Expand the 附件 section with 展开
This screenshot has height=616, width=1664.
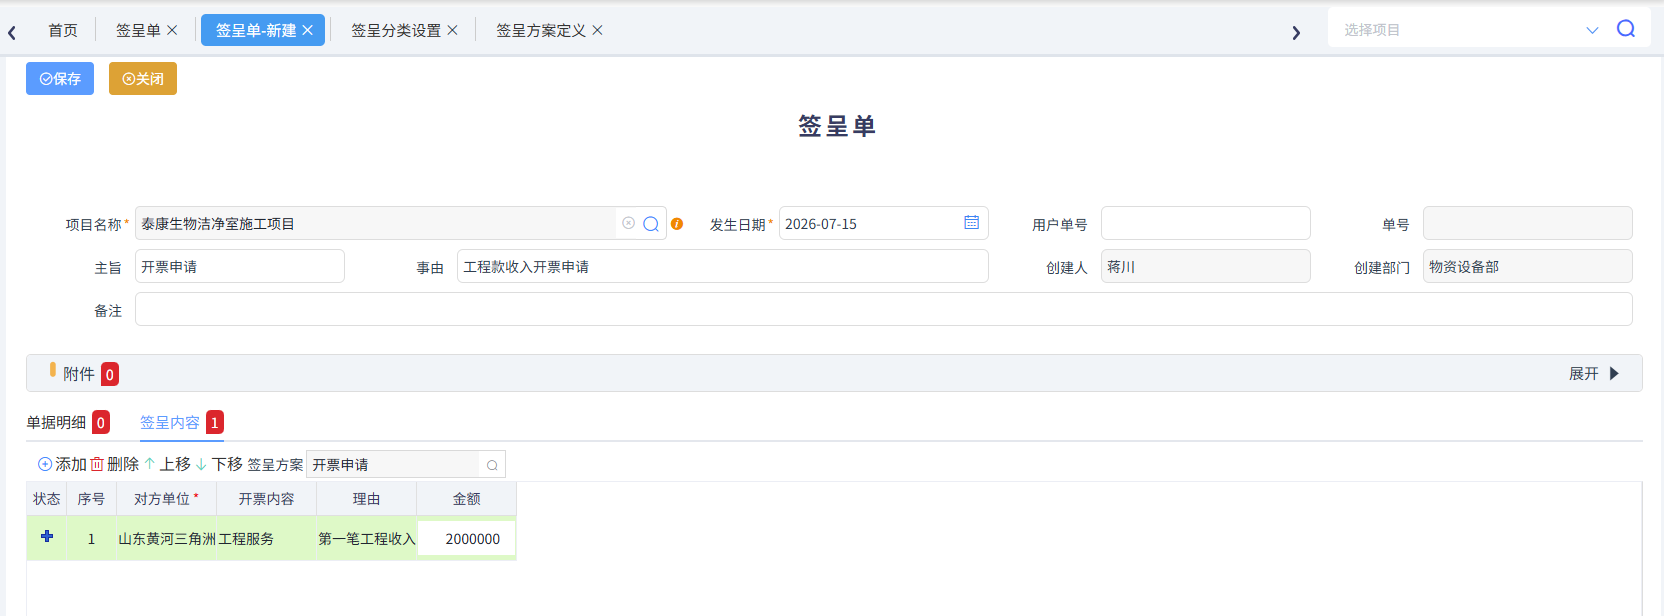click(x=1594, y=373)
